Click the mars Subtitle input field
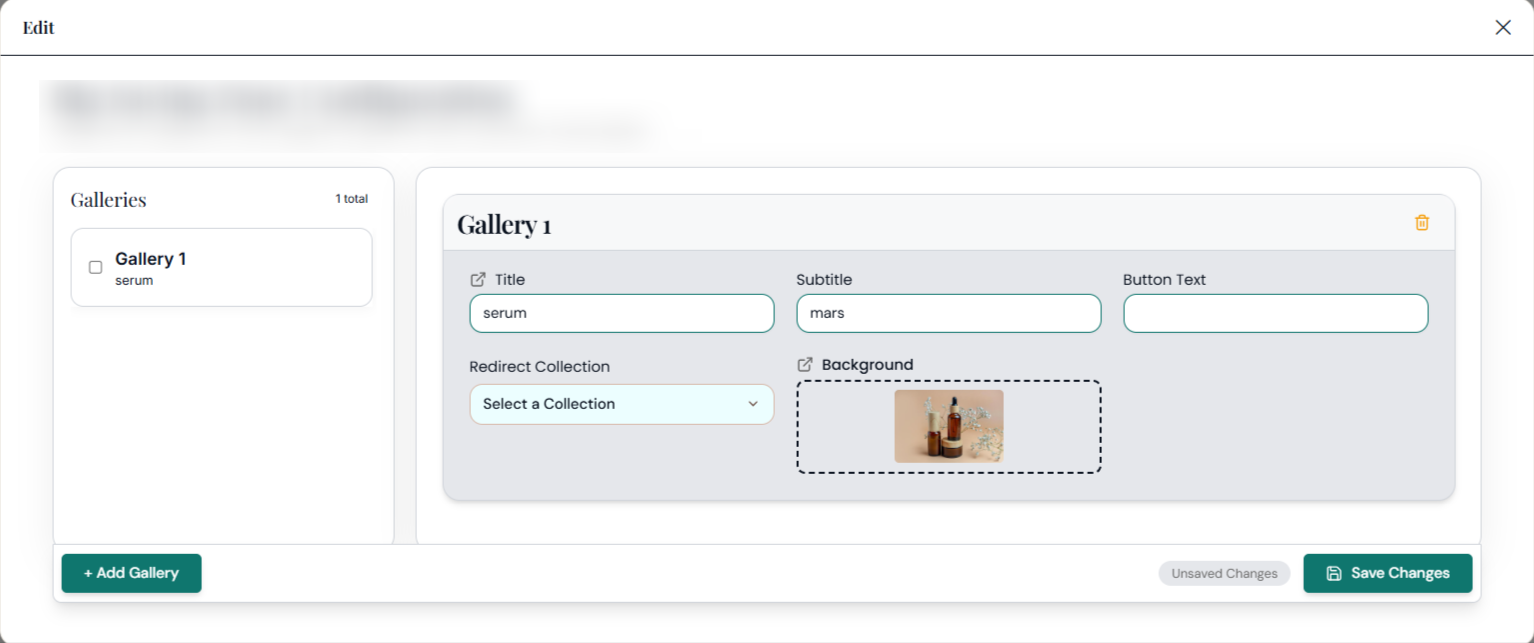 pyautogui.click(x=948, y=313)
